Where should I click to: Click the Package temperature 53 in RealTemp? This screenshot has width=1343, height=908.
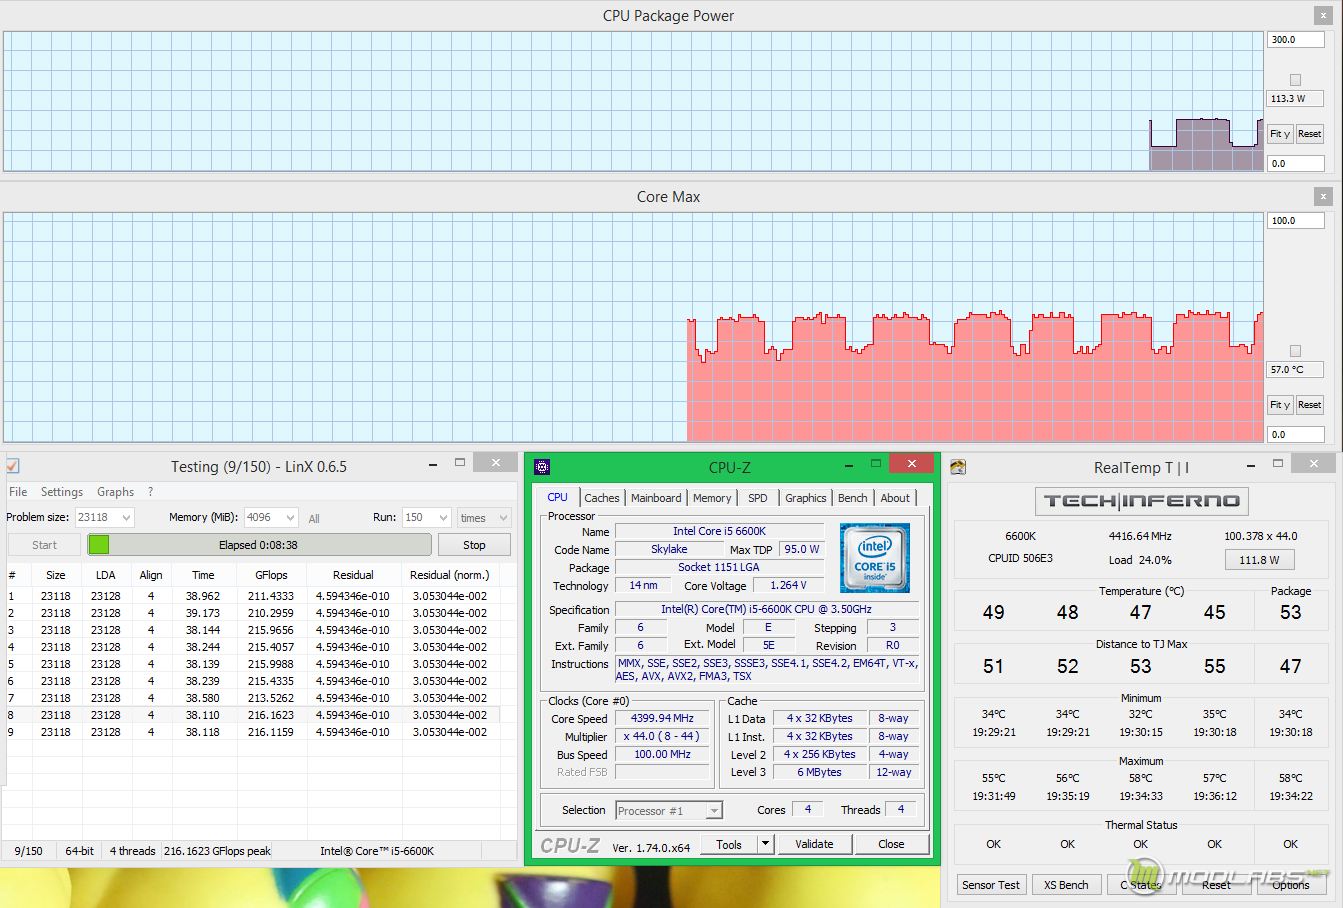click(1290, 612)
